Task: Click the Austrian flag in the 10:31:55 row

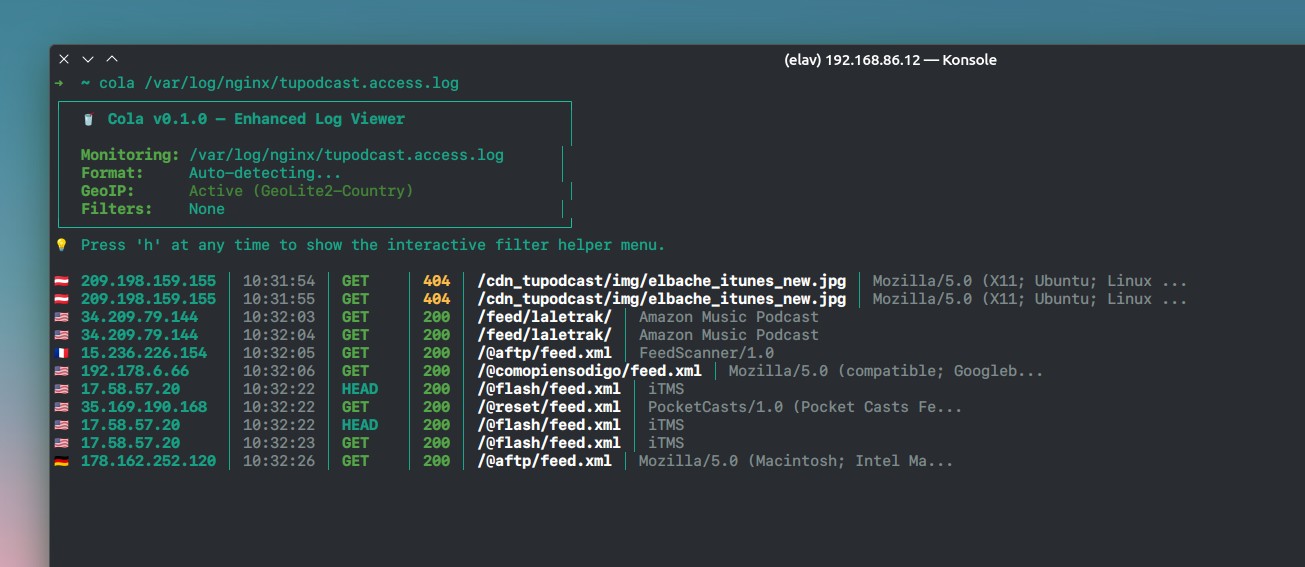Action: [x=62, y=299]
